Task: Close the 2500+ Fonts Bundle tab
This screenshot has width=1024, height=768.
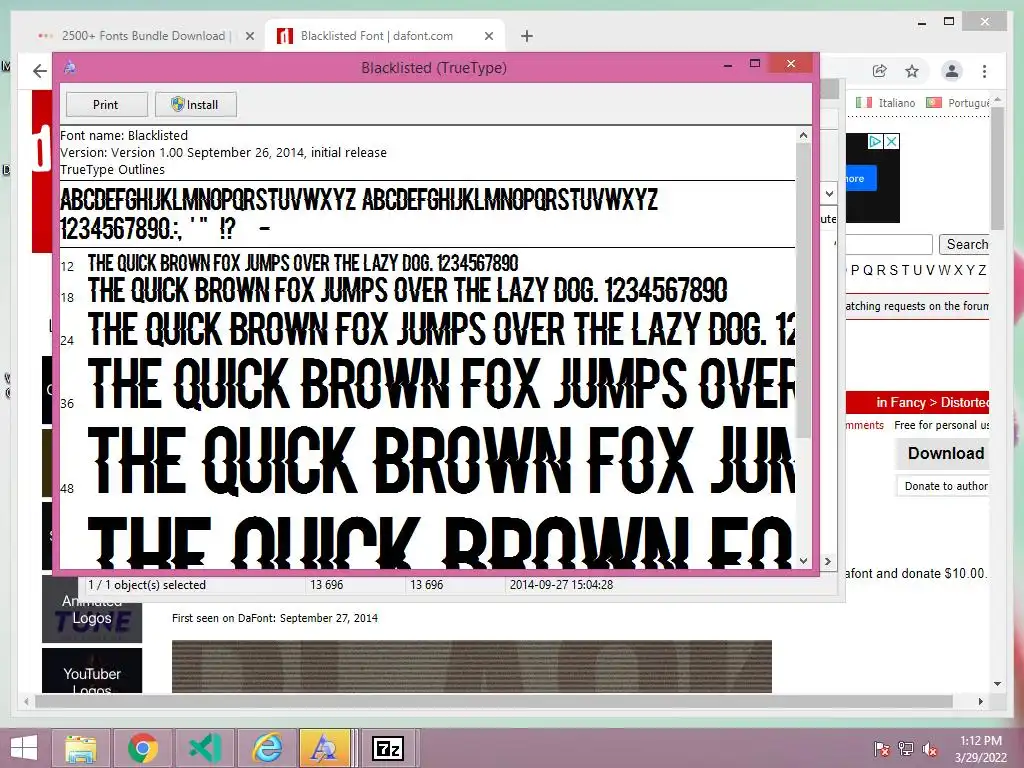Action: pyautogui.click(x=249, y=36)
